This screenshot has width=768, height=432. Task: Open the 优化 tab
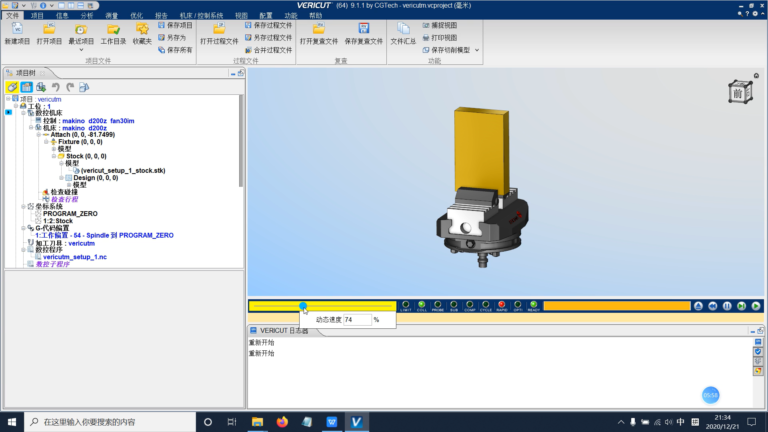137,16
